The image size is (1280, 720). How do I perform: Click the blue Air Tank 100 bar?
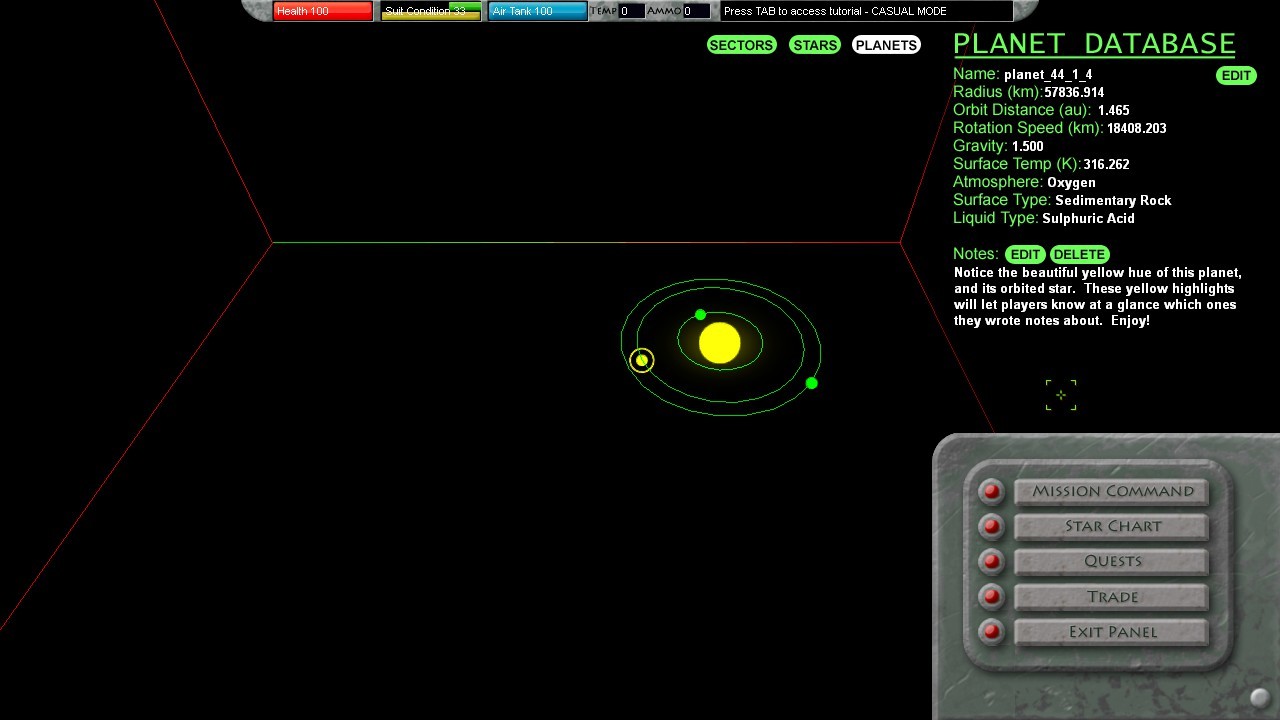tap(537, 11)
